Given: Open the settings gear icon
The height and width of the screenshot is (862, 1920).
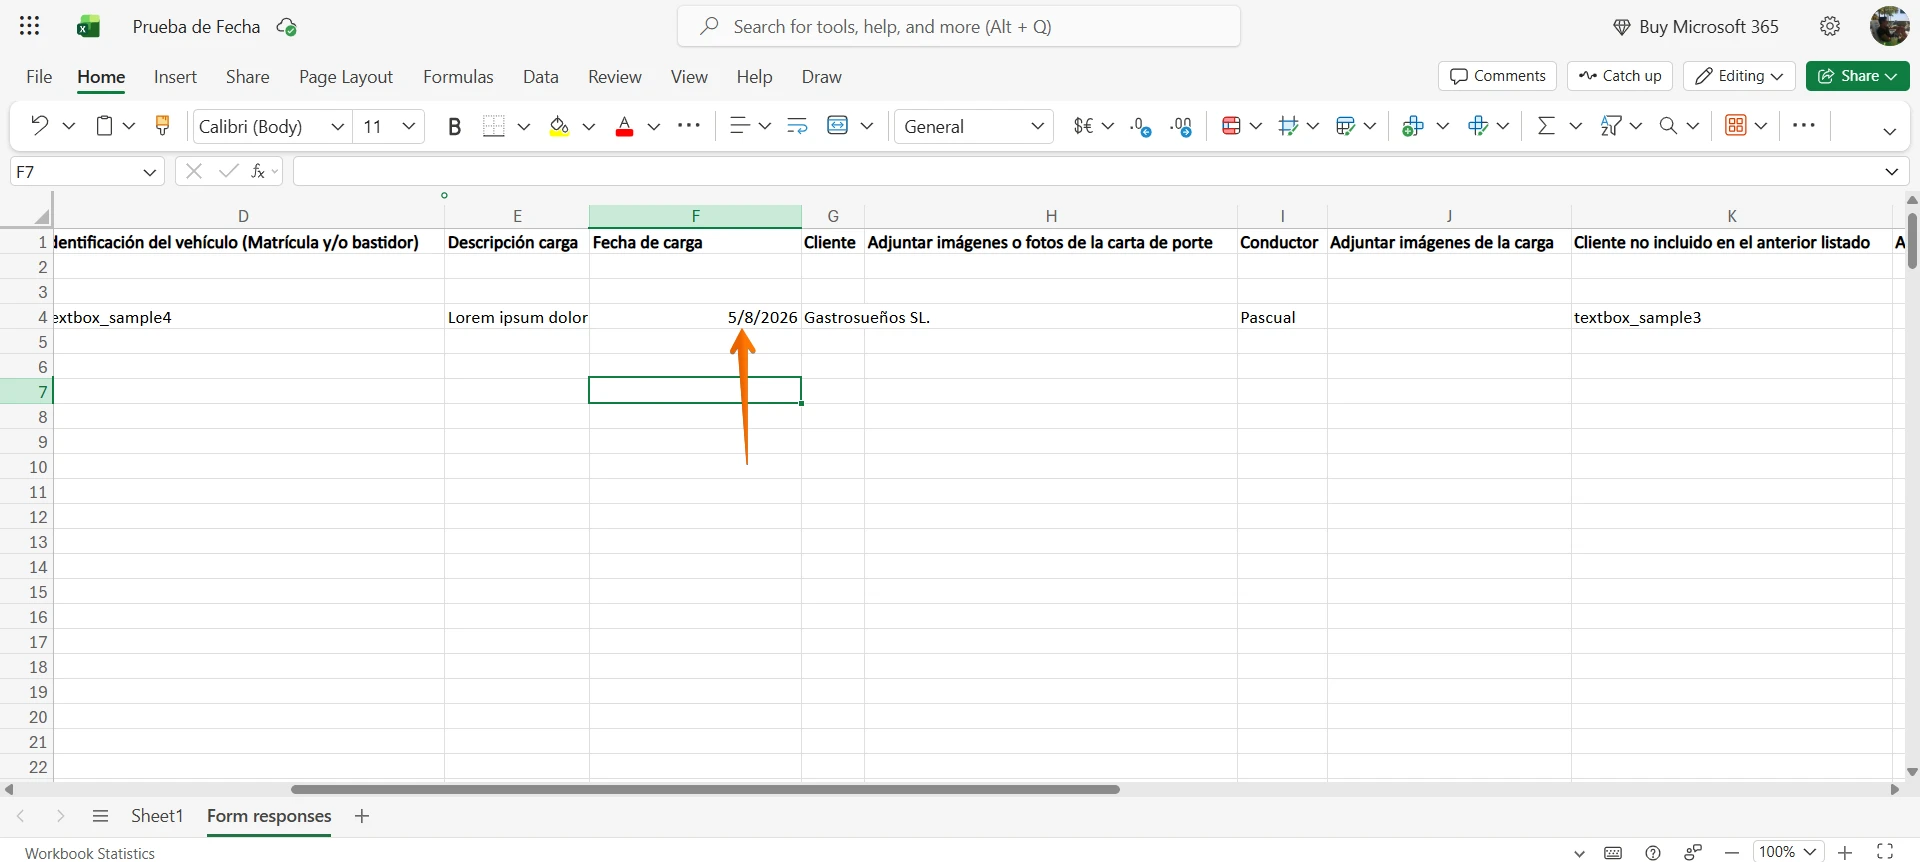Looking at the screenshot, I should click(x=1830, y=27).
